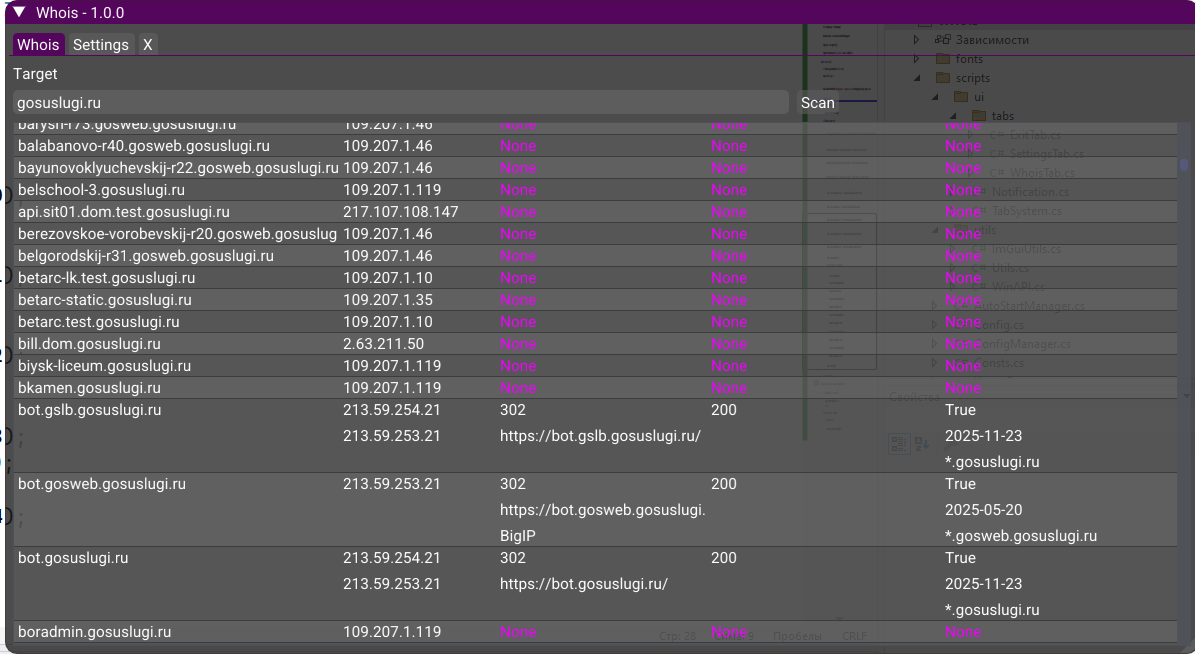Select the api.sit01.dom.test.gosuslugi.ru entry
This screenshot has width=1195, height=654.
coord(123,212)
